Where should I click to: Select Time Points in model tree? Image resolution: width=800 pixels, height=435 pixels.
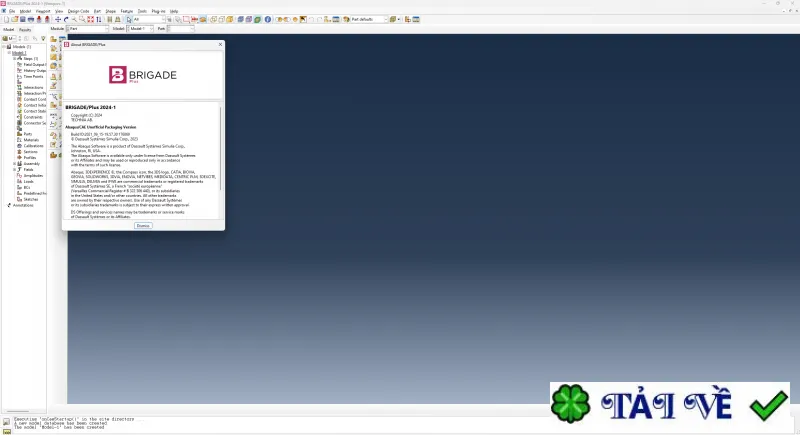(x=33, y=76)
